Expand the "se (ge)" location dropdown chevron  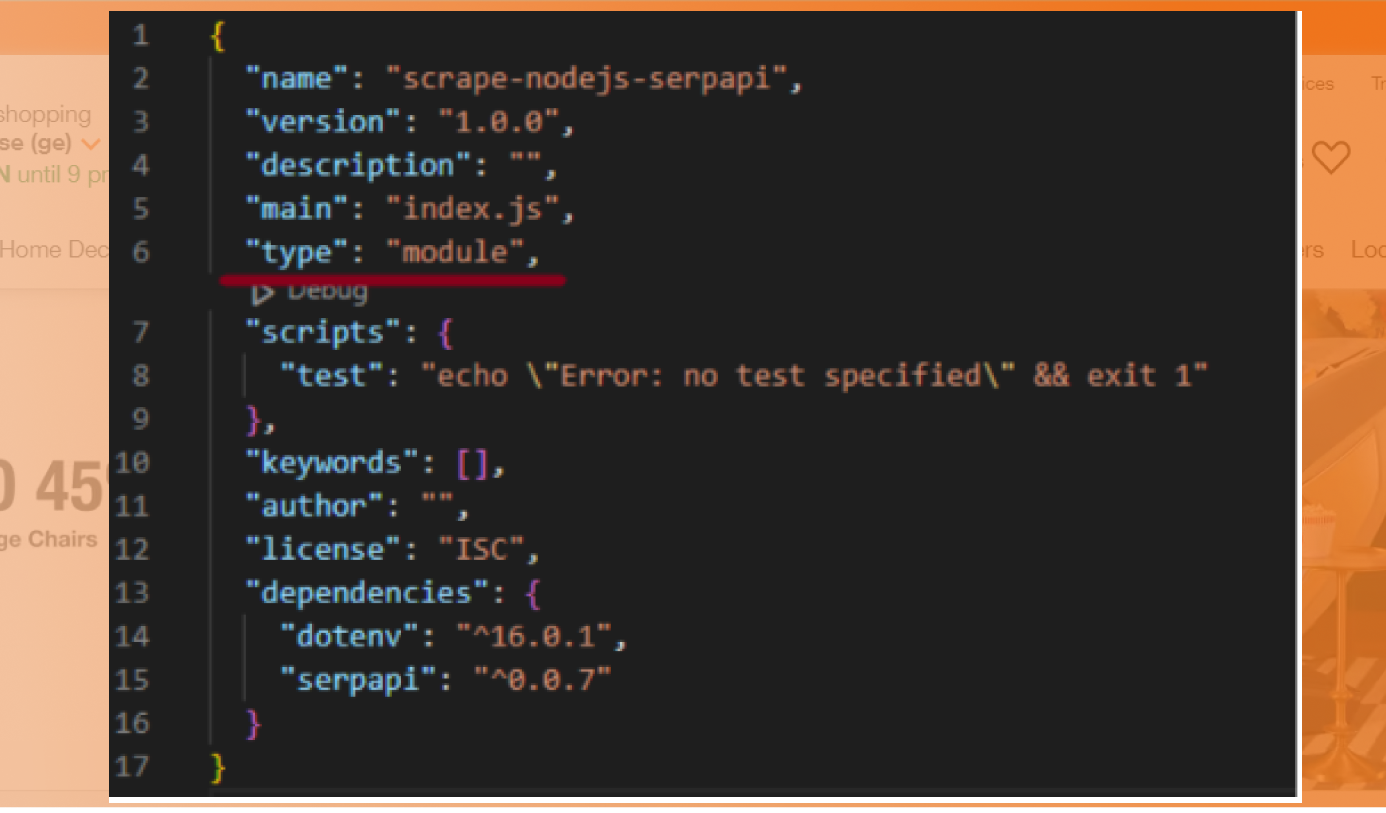click(90, 143)
